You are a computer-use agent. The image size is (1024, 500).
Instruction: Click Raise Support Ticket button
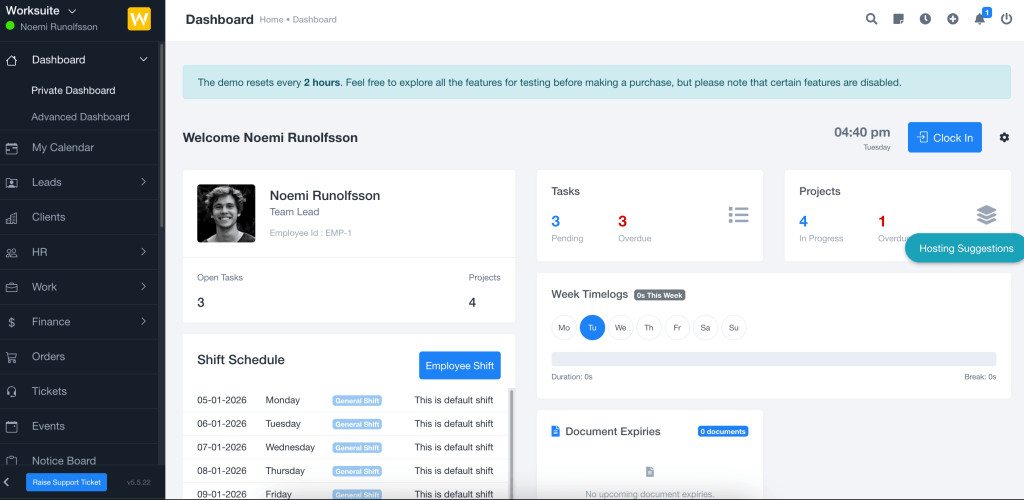pyautogui.click(x=66, y=482)
